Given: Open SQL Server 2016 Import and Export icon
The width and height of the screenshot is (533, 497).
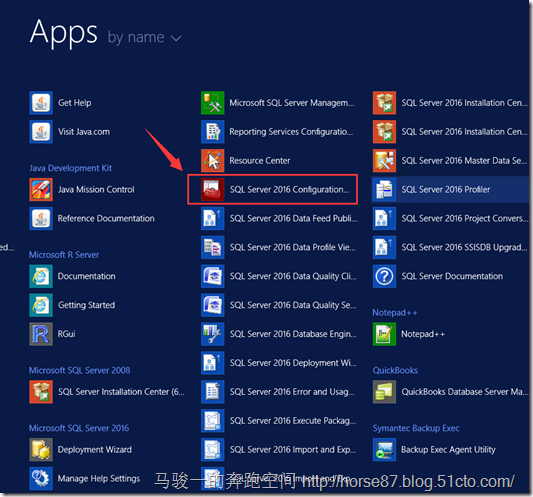Looking at the screenshot, I should 212,449.
